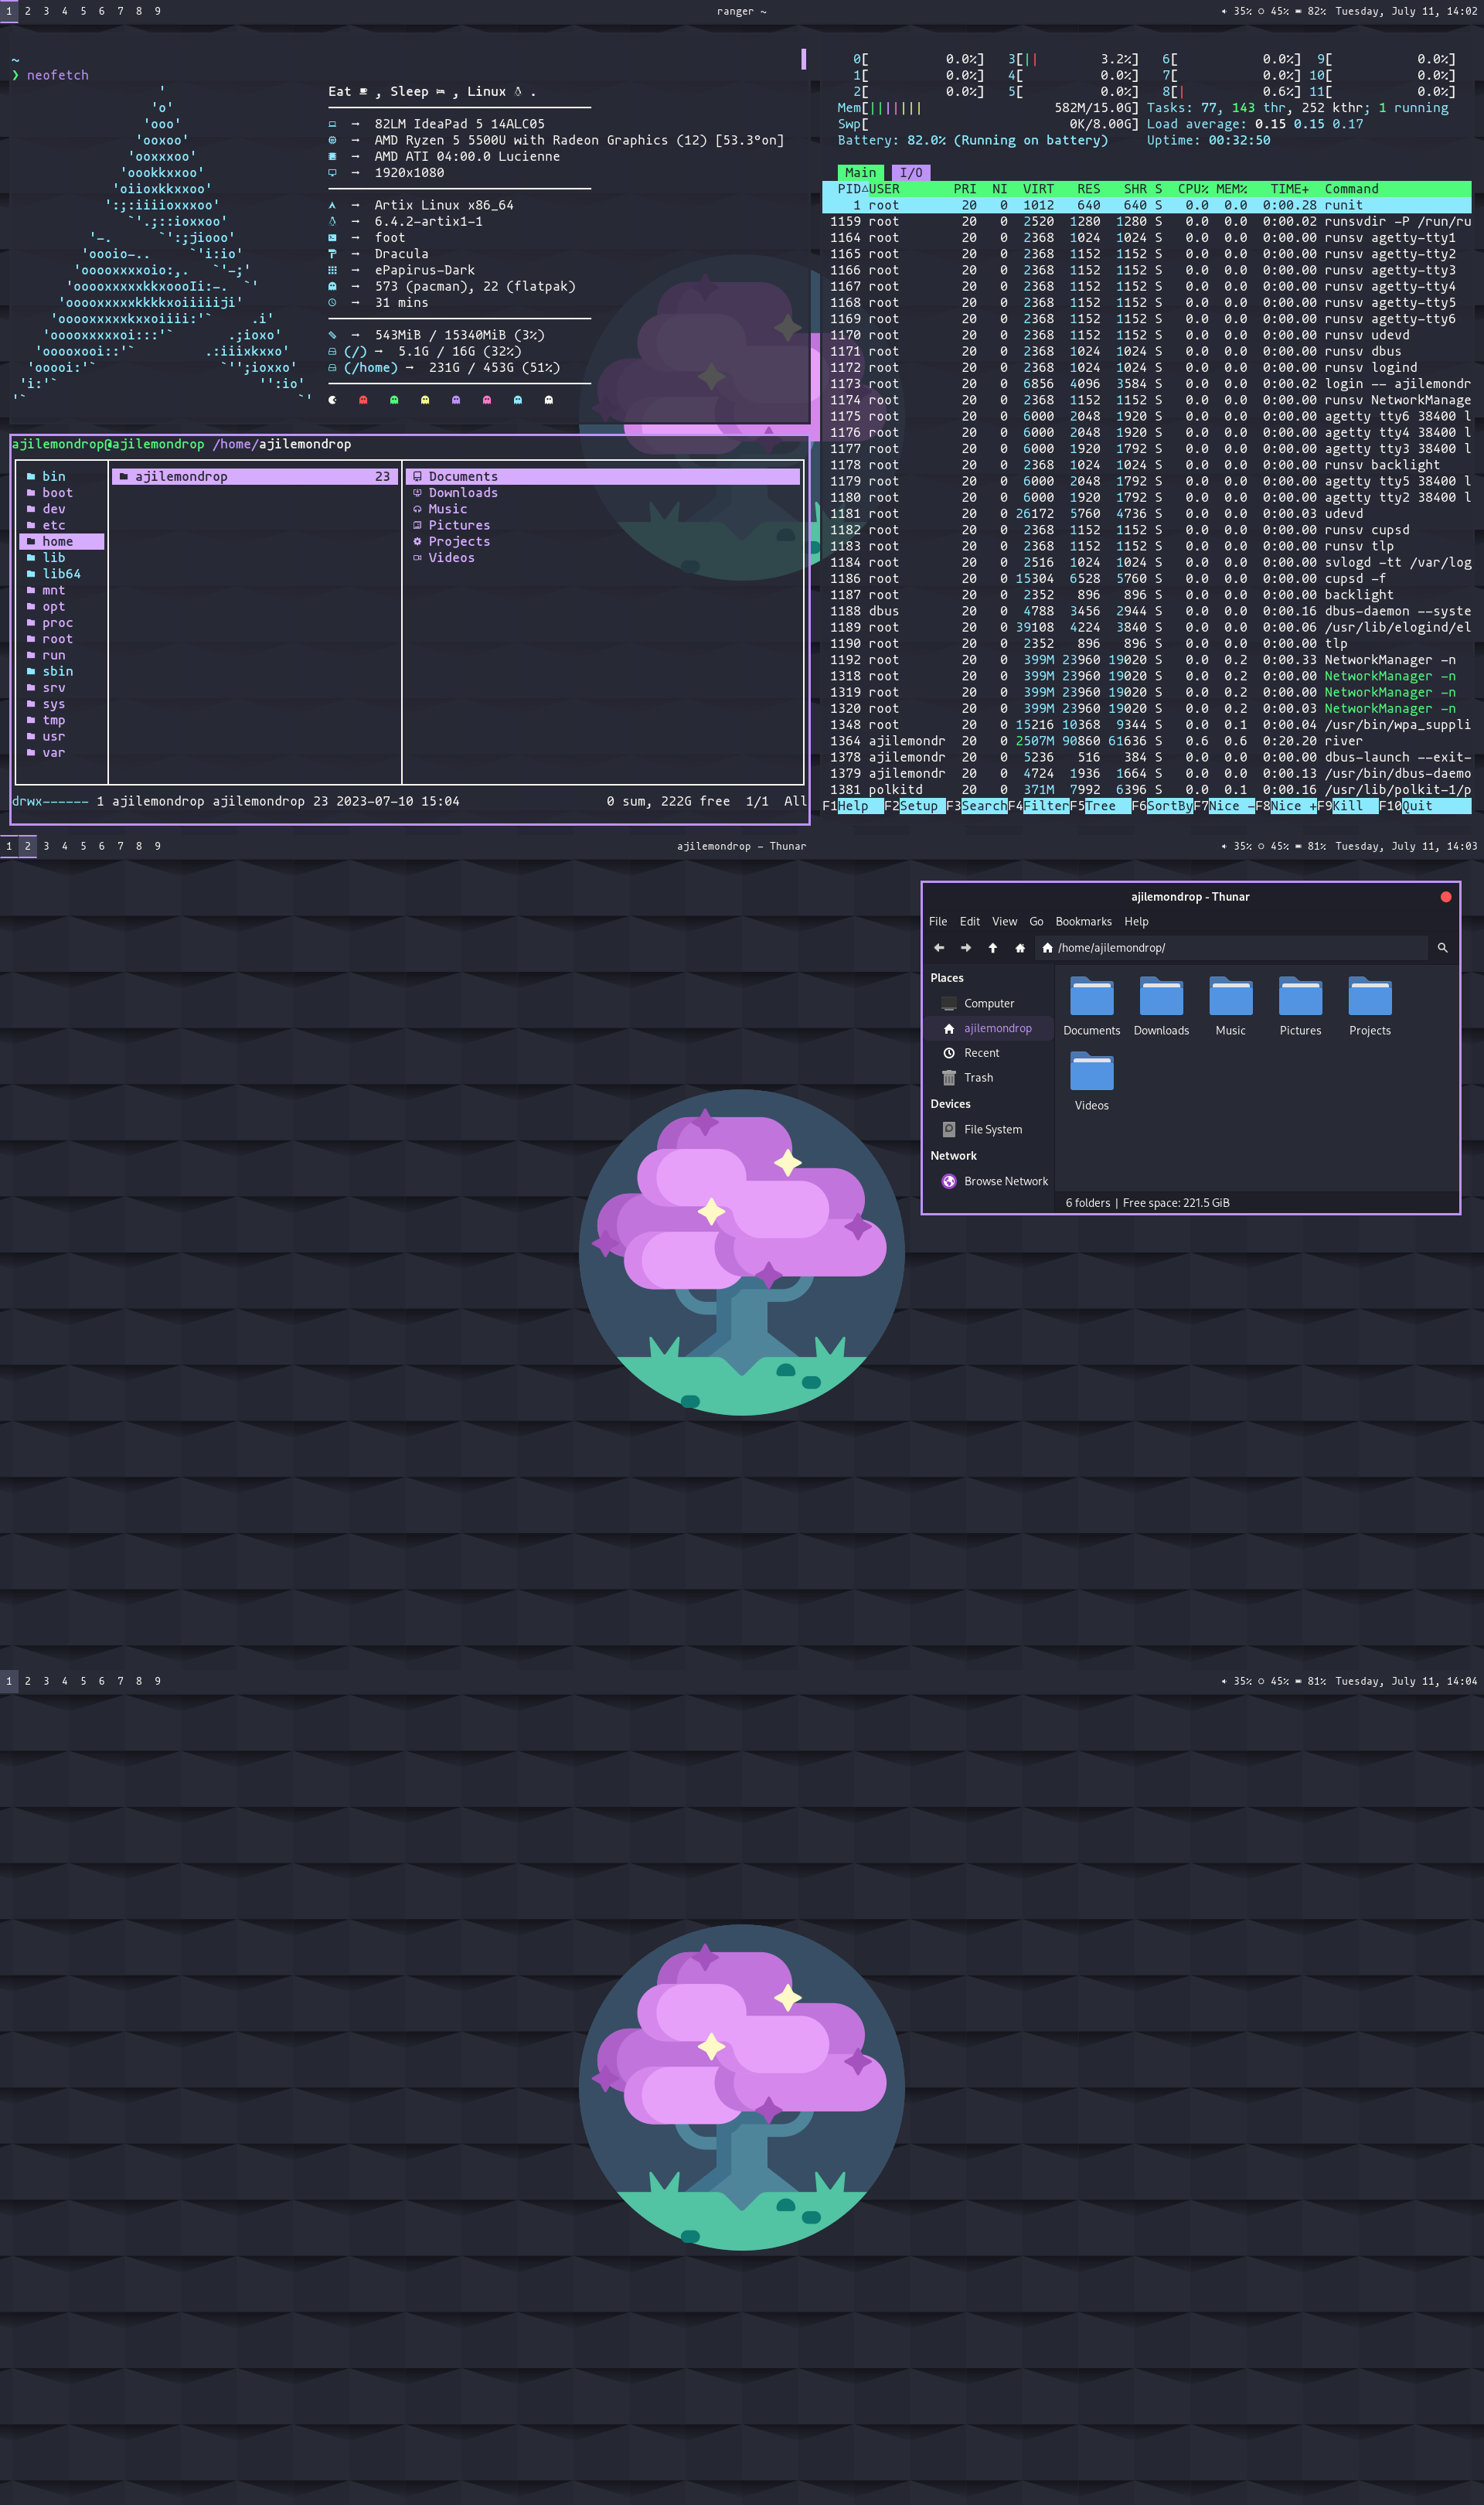Select the boot directory in ranger

tap(61, 493)
